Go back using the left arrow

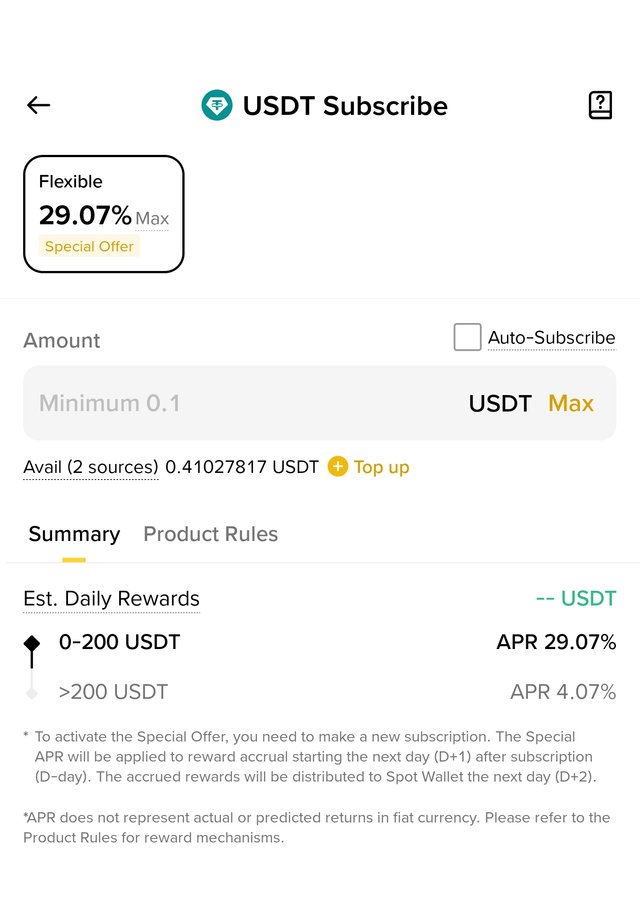[39, 105]
